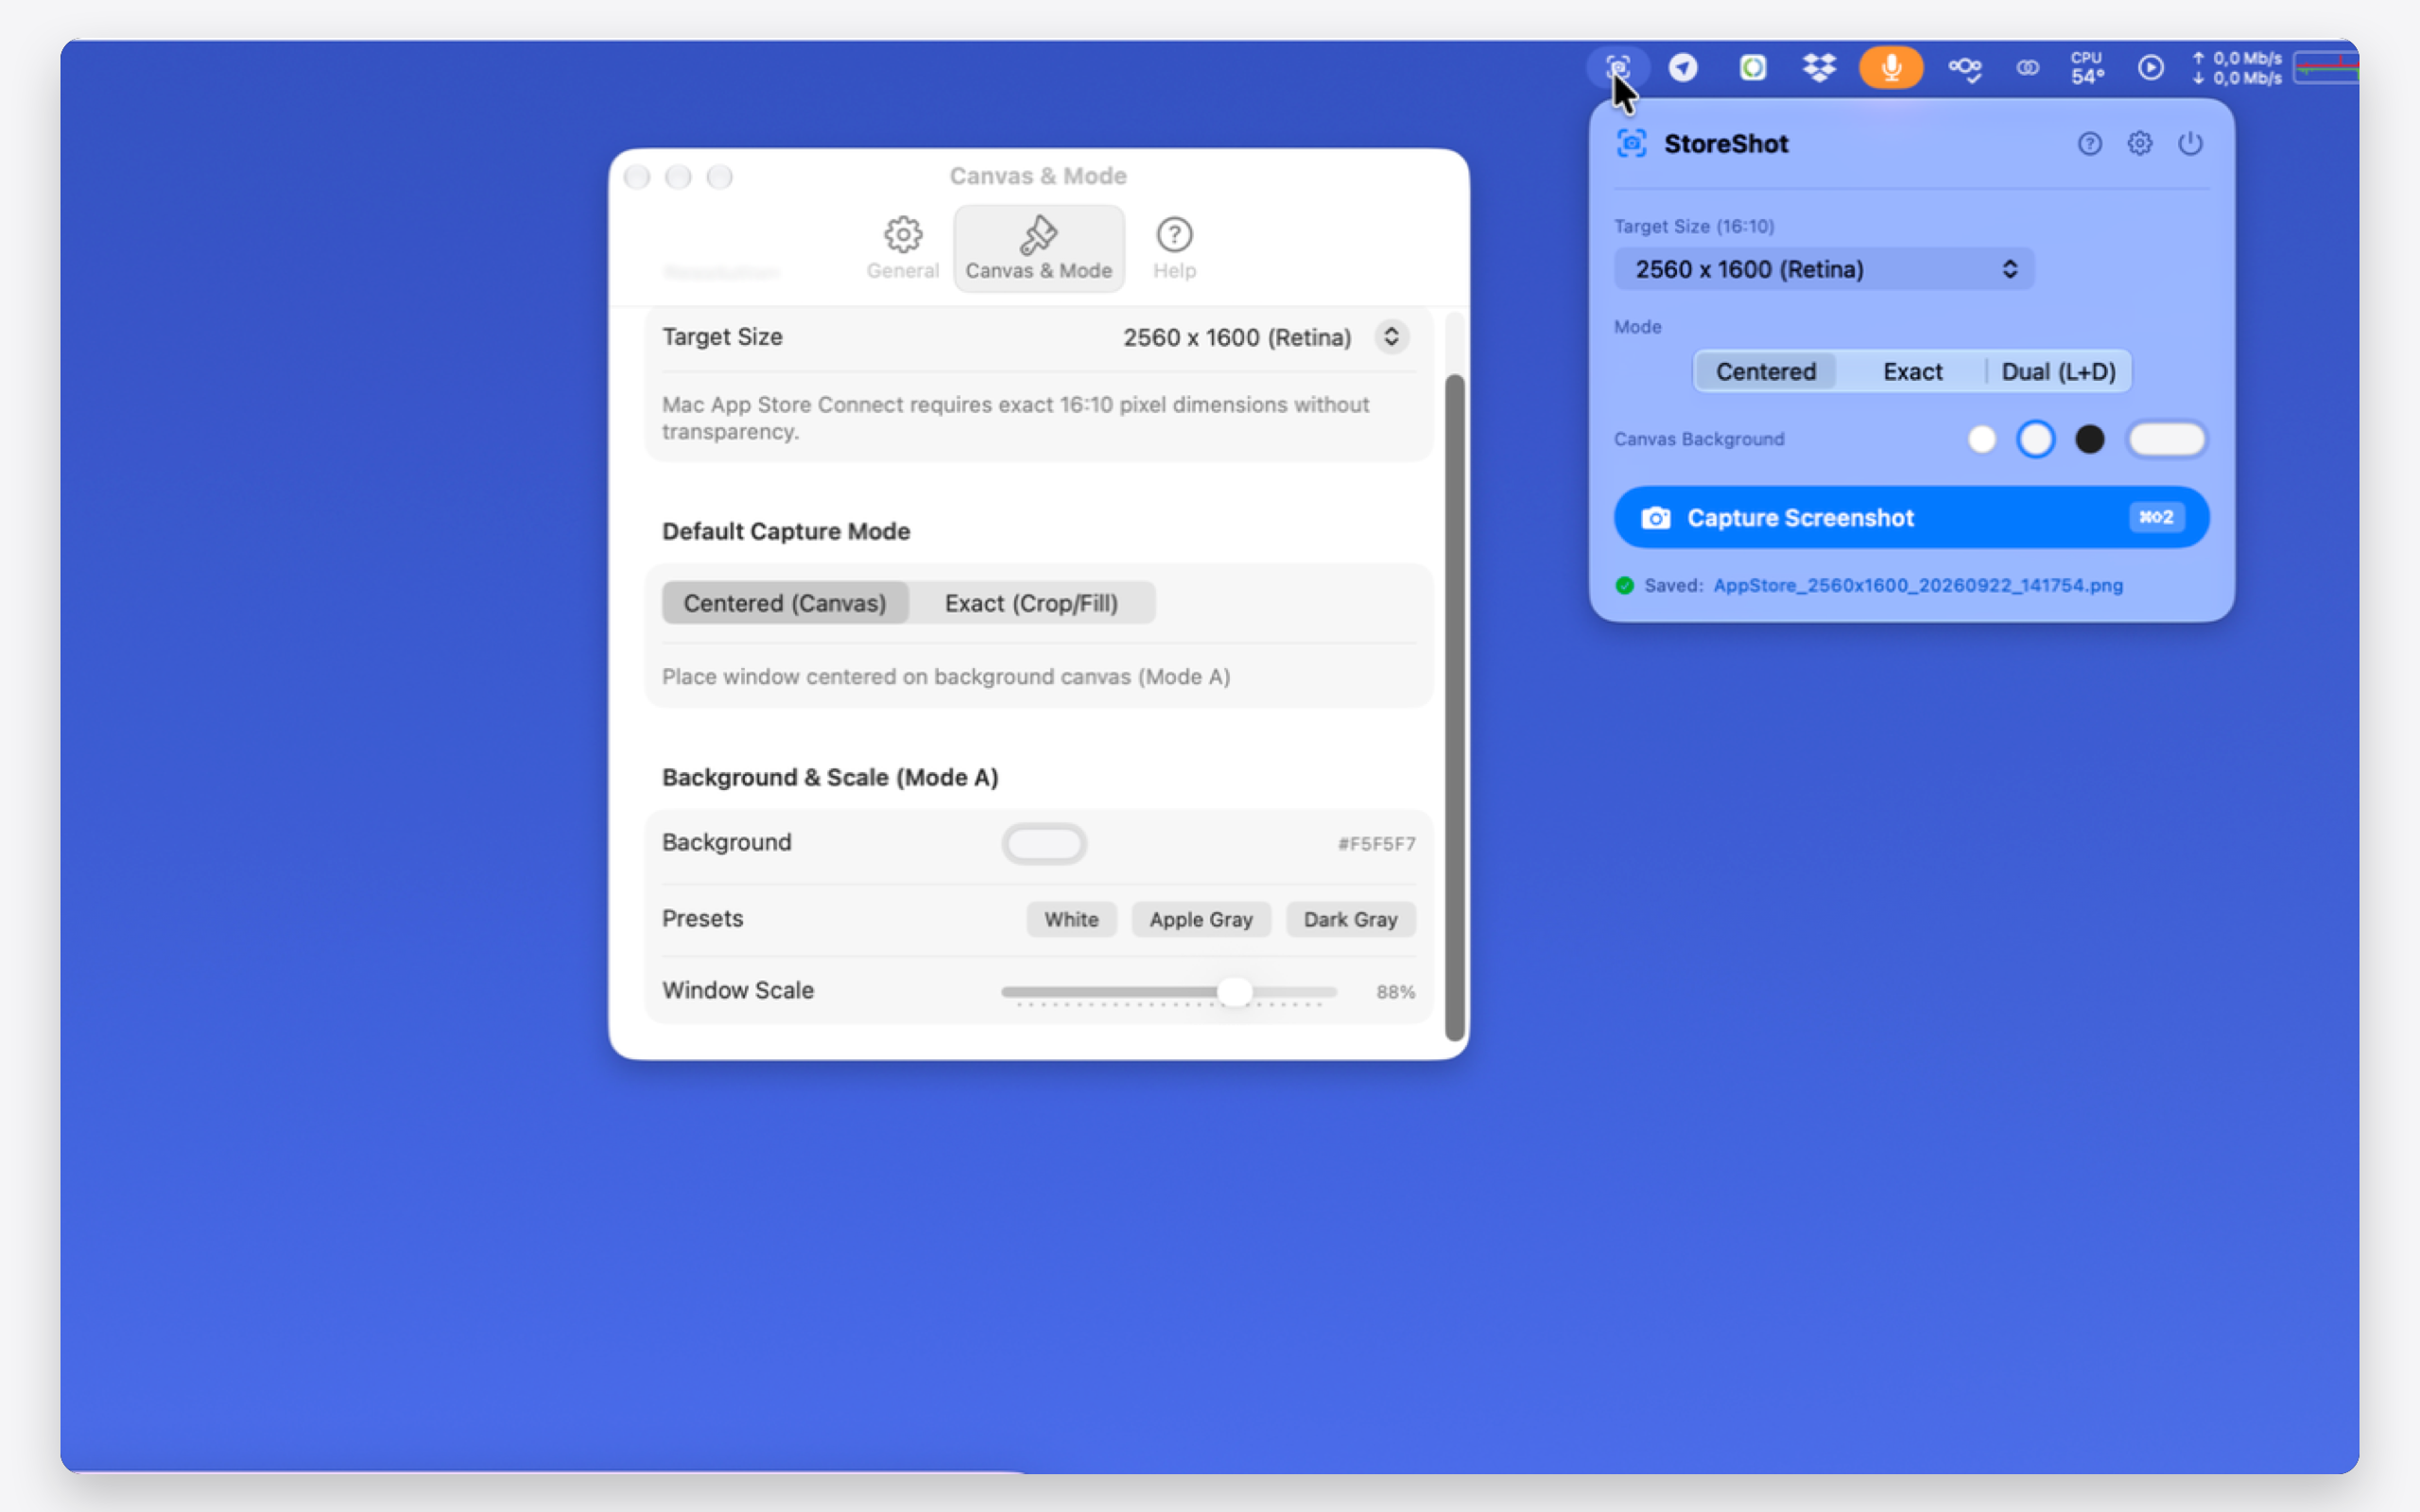Click the network speed menu bar item
Image resolution: width=2420 pixels, height=1512 pixels.
click(2237, 67)
